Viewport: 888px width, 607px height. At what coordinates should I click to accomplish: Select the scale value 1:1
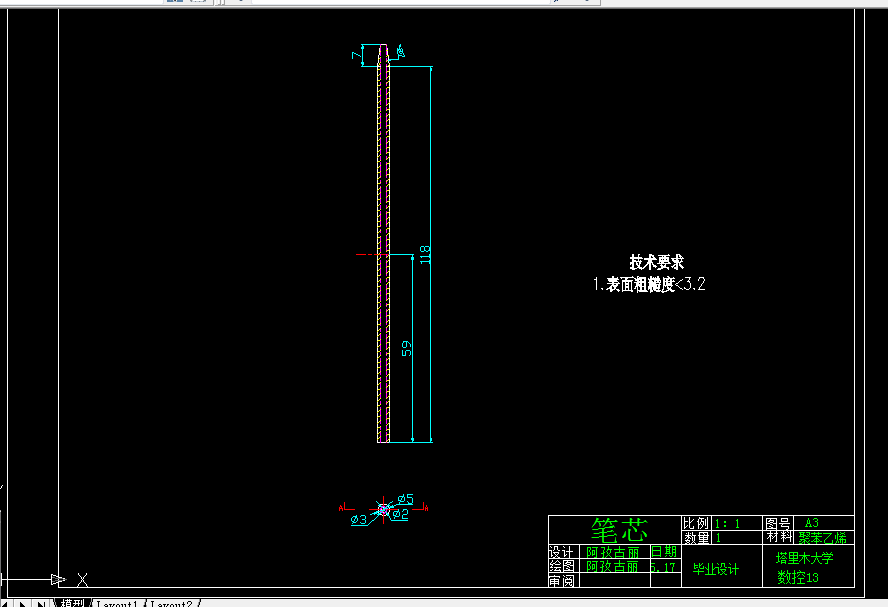click(x=727, y=524)
